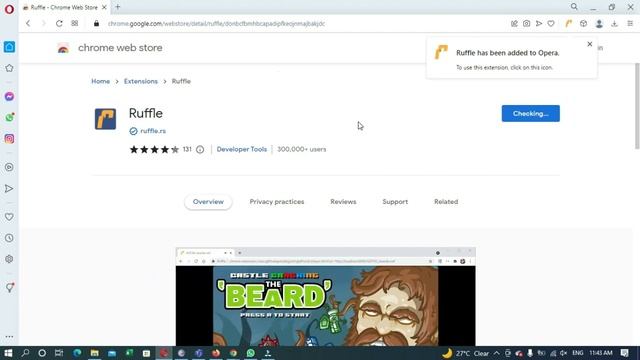Click the Ruffle extension icon in toolbar
Viewport: 640px width, 360px height.
pos(569,24)
